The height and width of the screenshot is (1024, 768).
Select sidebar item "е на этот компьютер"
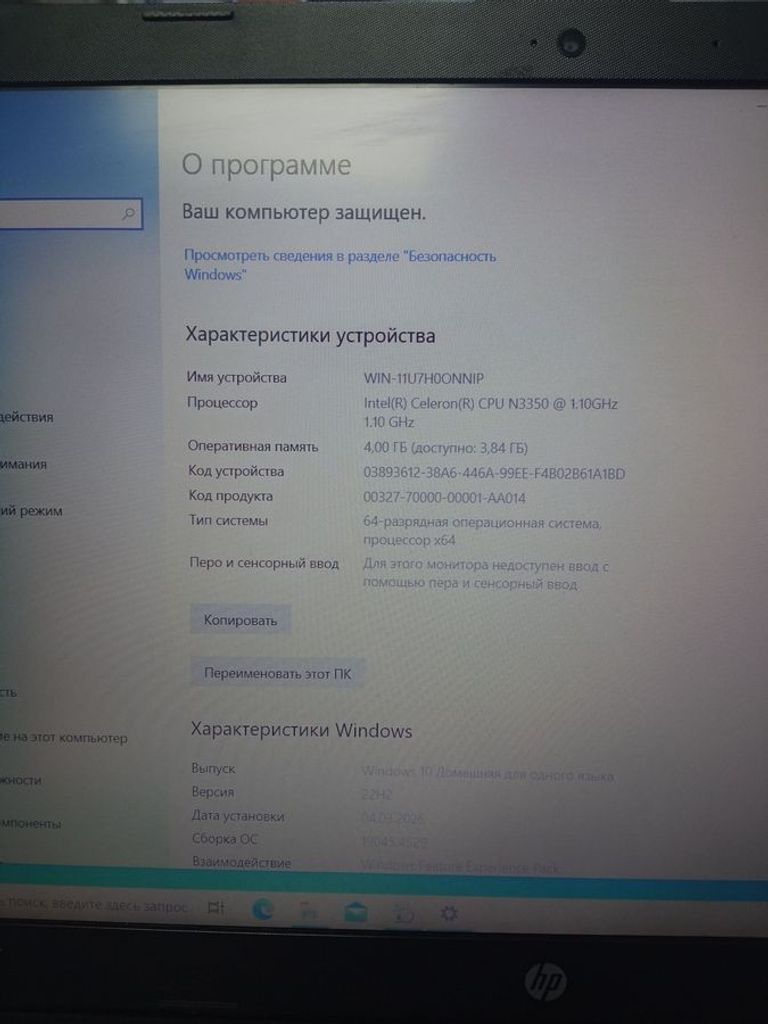click(64, 738)
